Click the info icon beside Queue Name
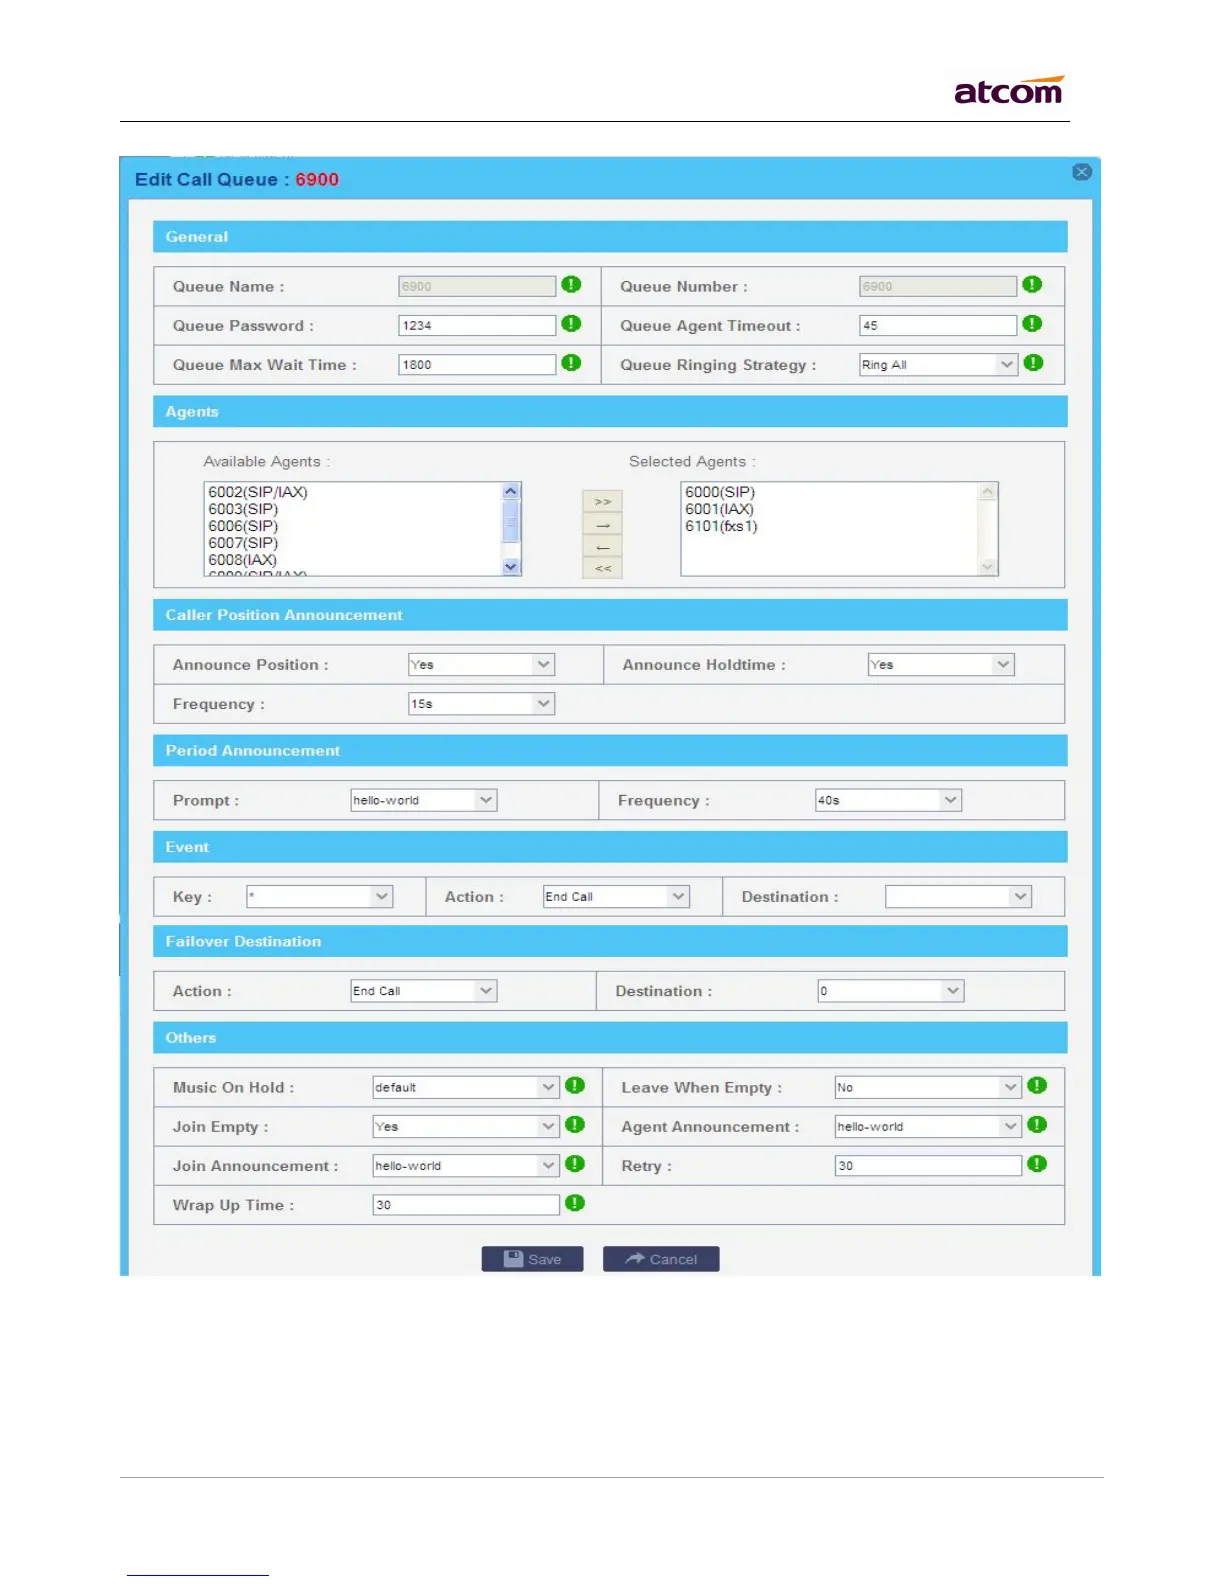Image resolution: width=1224 pixels, height=1584 pixels. pos(571,285)
